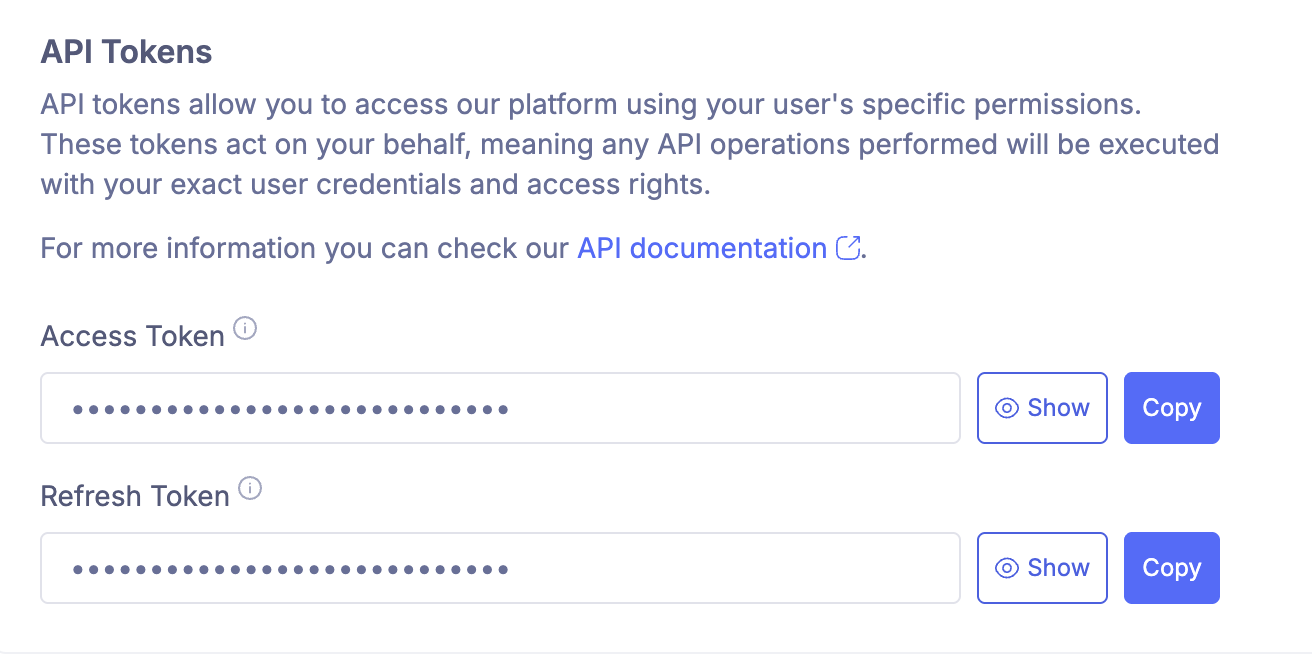Click the eye icon in Access Token Show button

(1009, 407)
